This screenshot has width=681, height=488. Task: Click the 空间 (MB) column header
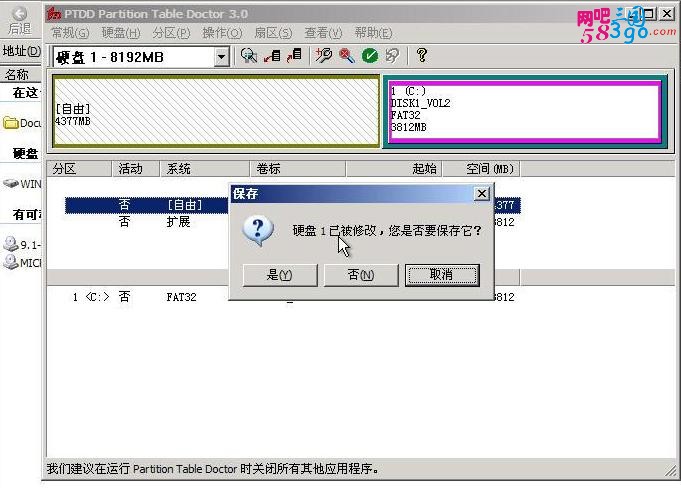pos(481,168)
